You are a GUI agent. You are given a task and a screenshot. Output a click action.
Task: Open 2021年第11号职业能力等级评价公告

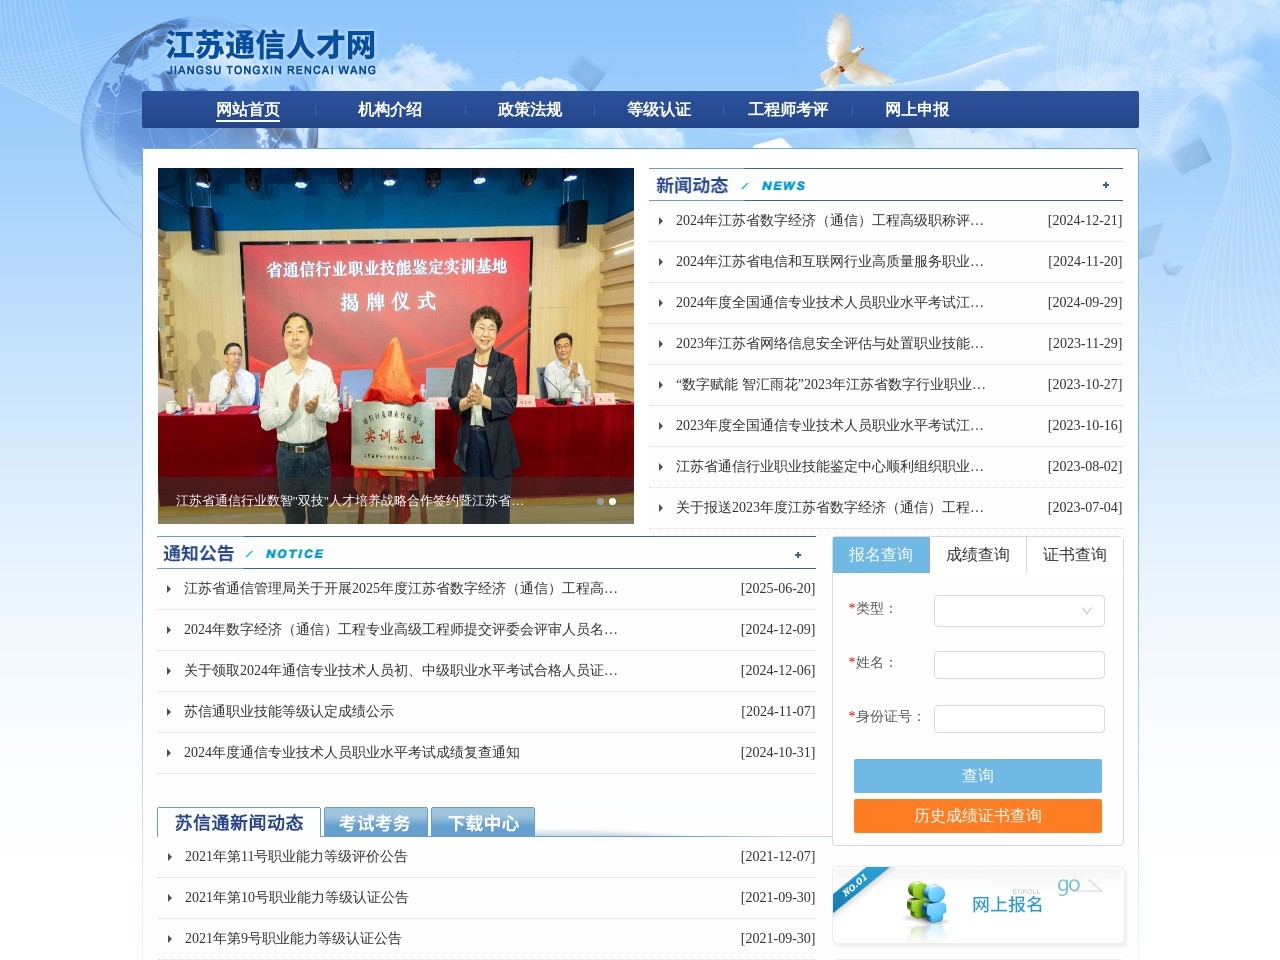[296, 857]
